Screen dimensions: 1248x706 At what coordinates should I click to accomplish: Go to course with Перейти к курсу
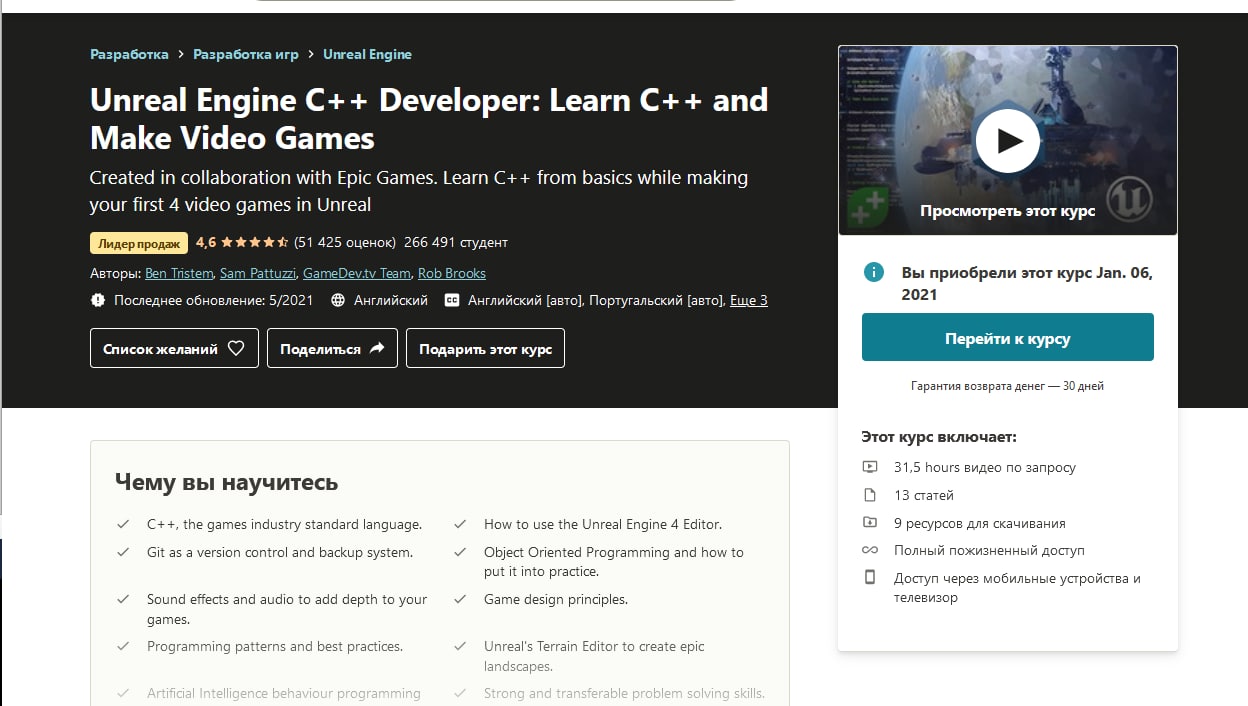[x=1008, y=337]
